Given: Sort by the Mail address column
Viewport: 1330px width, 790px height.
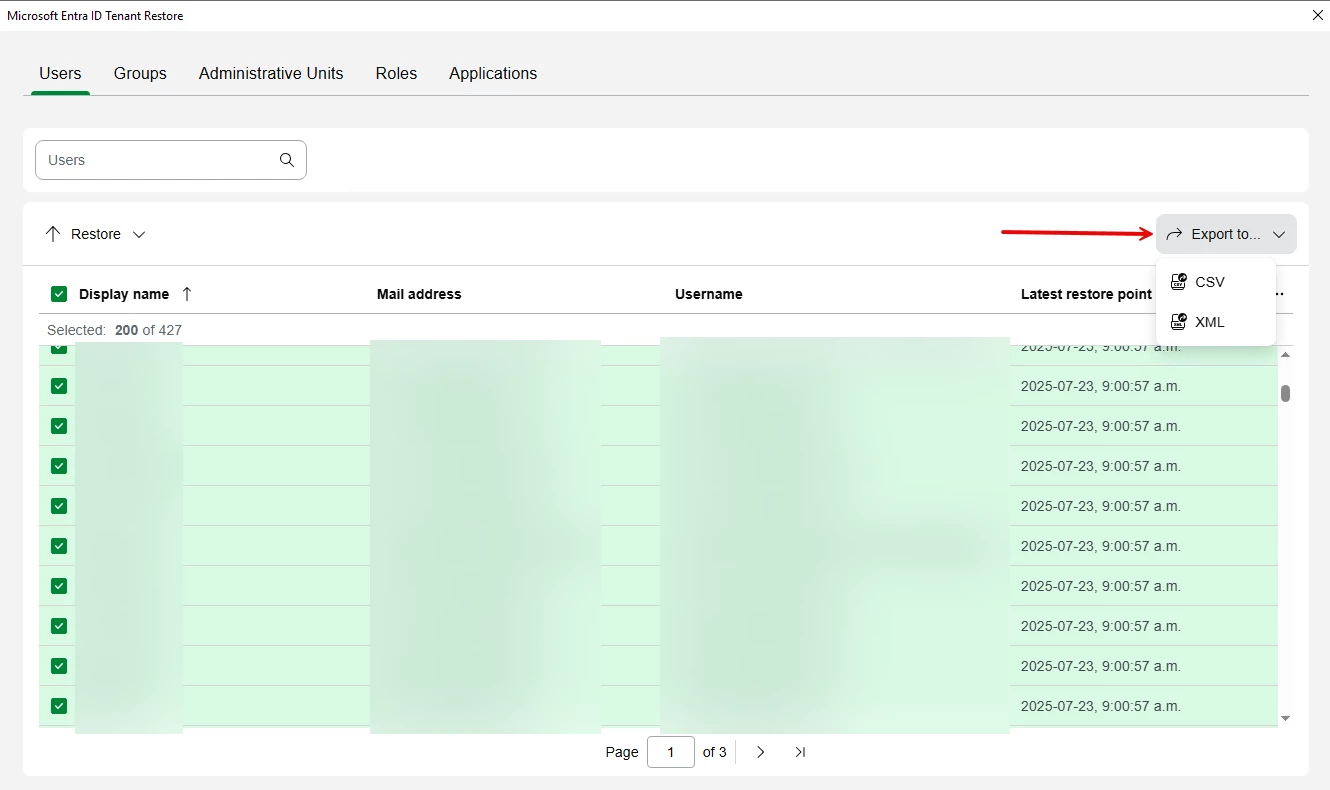Looking at the screenshot, I should [x=419, y=294].
